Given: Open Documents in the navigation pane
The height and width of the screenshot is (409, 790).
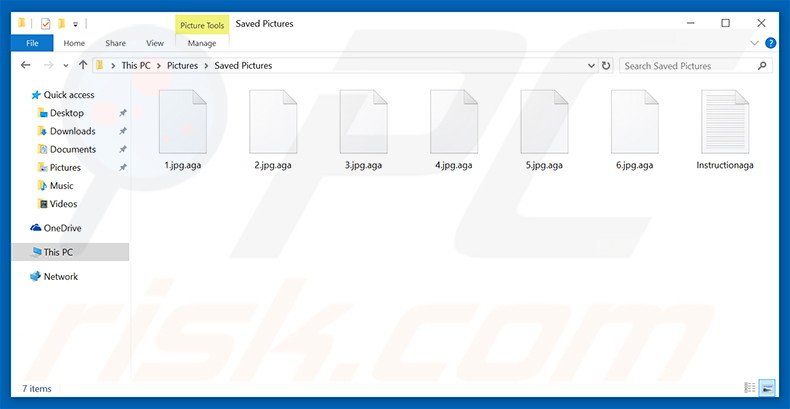Looking at the screenshot, I should 67,149.
